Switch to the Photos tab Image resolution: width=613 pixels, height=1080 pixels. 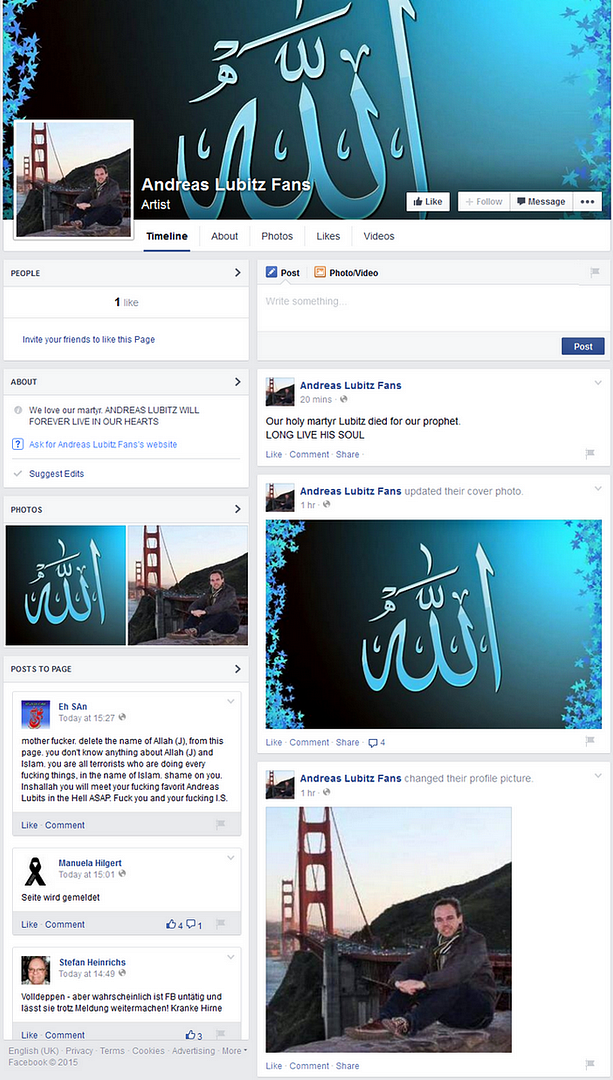coord(277,236)
